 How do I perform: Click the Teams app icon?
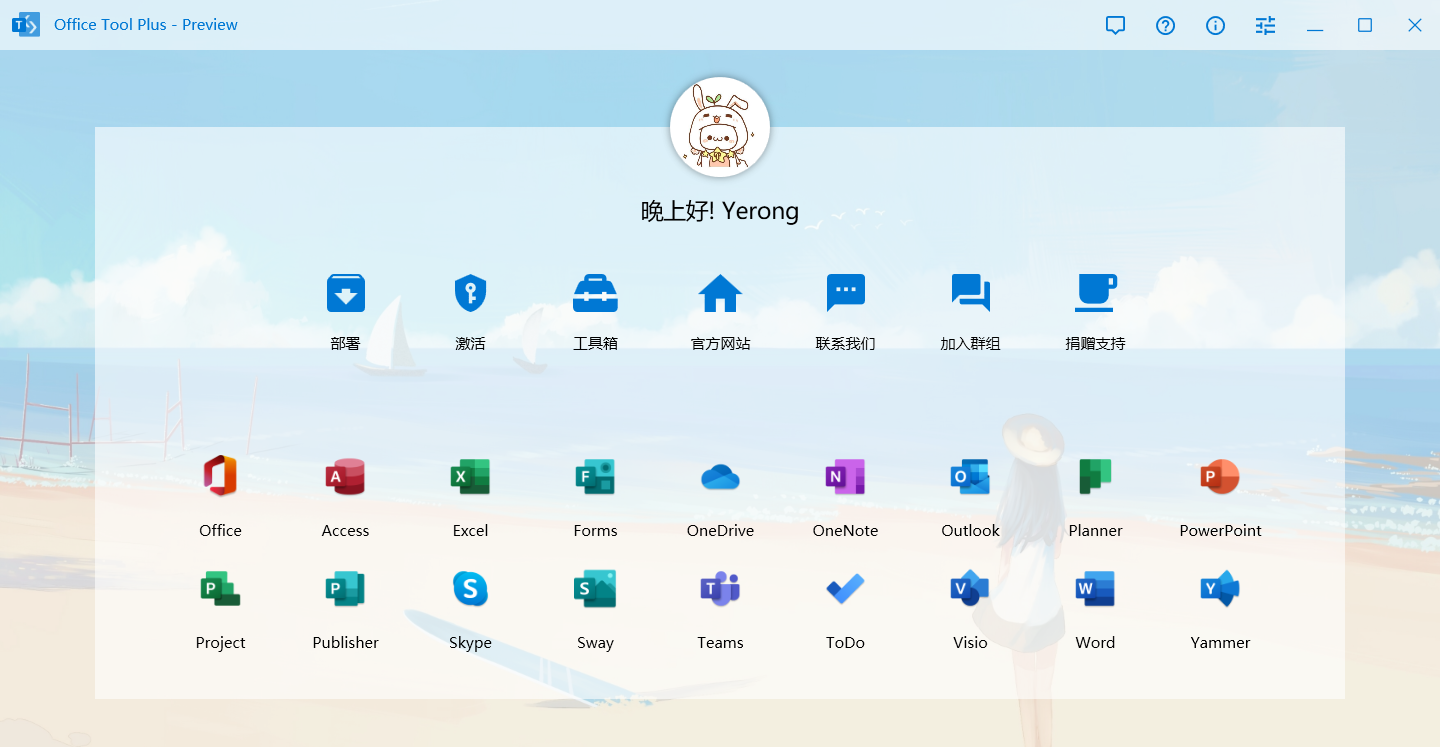[x=720, y=590]
